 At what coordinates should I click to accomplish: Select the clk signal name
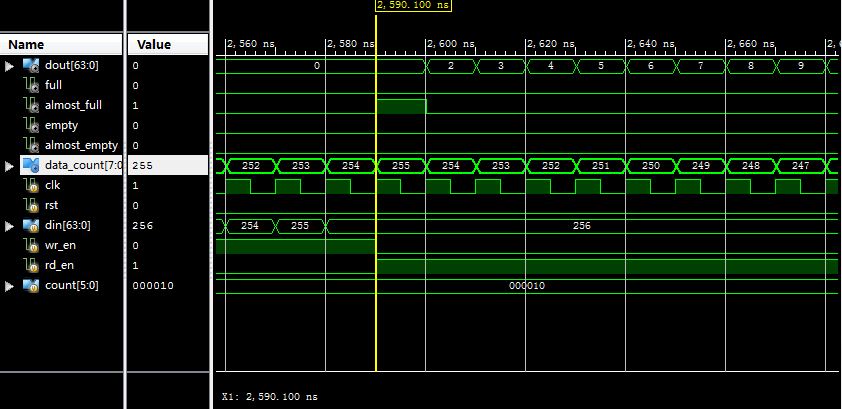pyautogui.click(x=53, y=186)
